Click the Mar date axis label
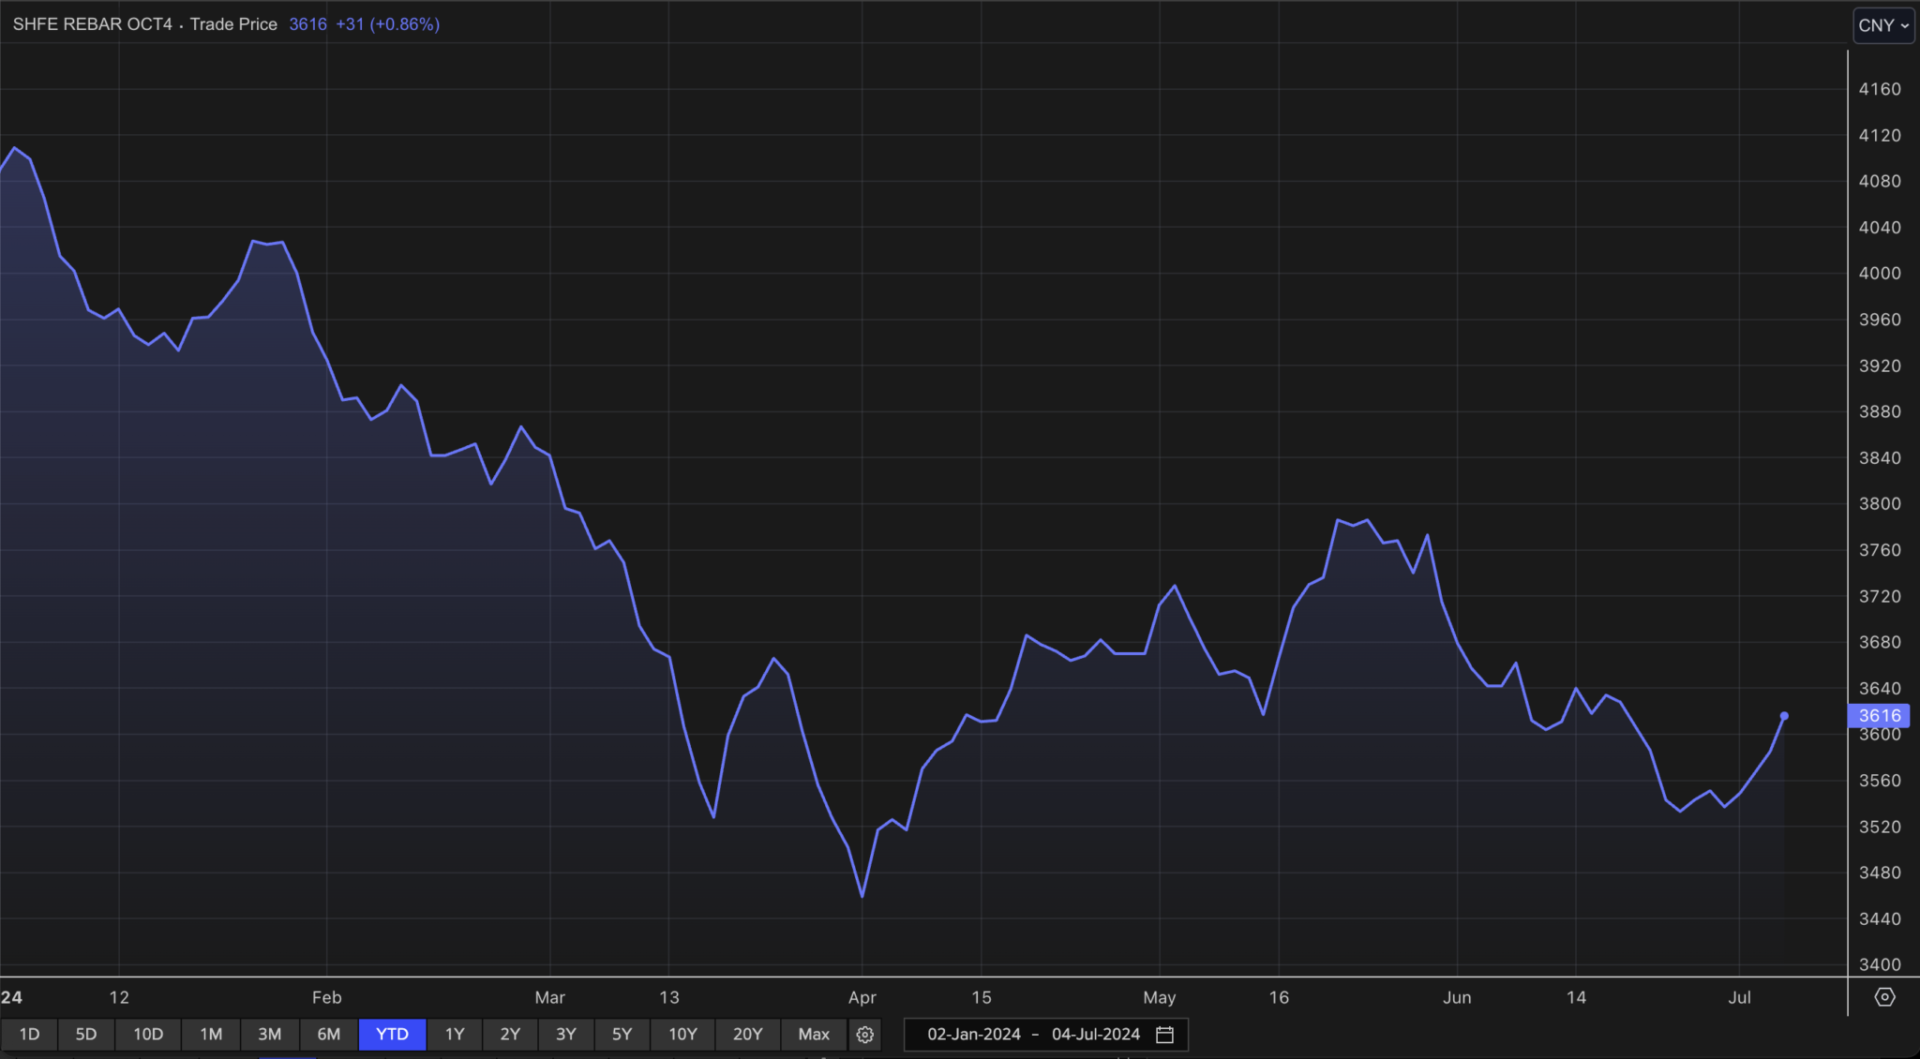This screenshot has width=1920, height=1059. click(550, 997)
